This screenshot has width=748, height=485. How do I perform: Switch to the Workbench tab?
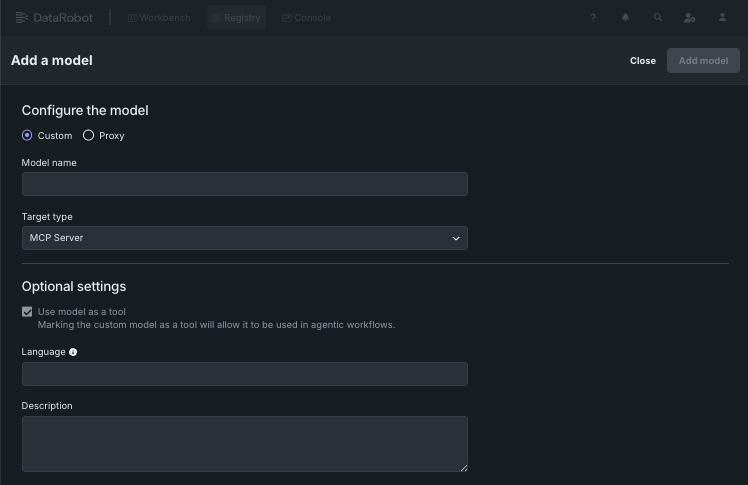159,17
